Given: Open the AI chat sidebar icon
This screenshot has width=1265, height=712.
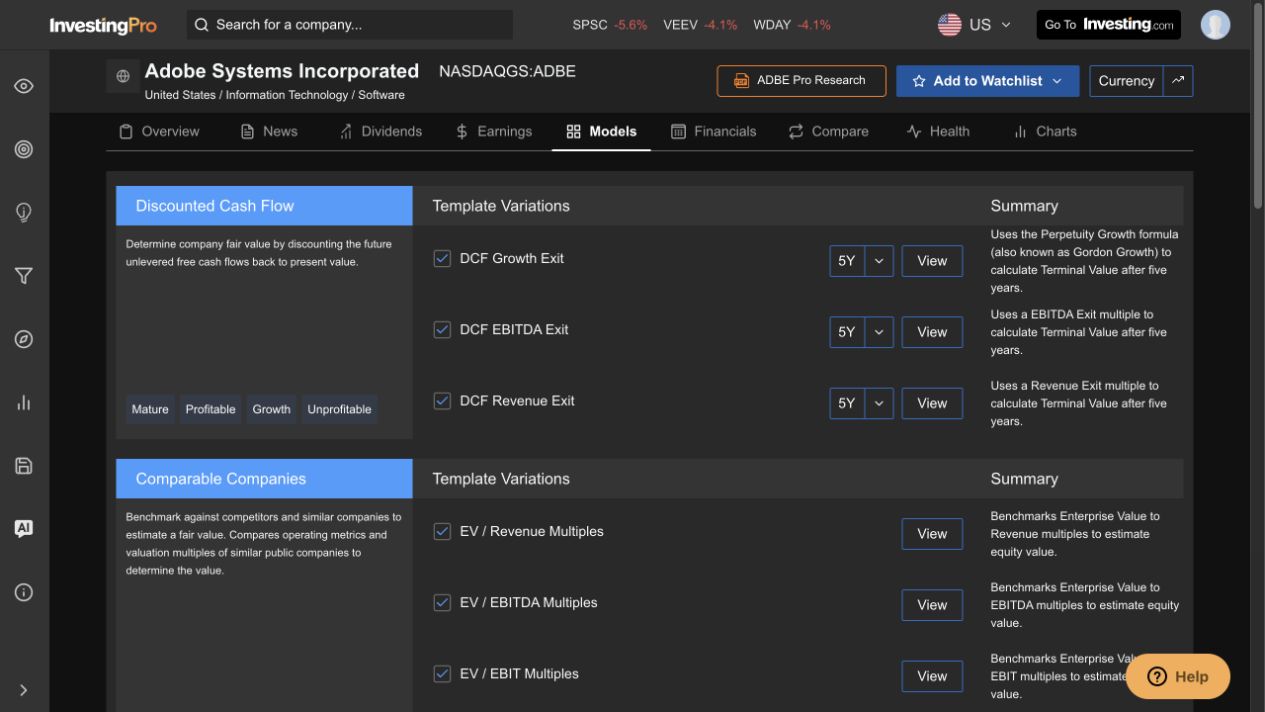Looking at the screenshot, I should pyautogui.click(x=24, y=528).
